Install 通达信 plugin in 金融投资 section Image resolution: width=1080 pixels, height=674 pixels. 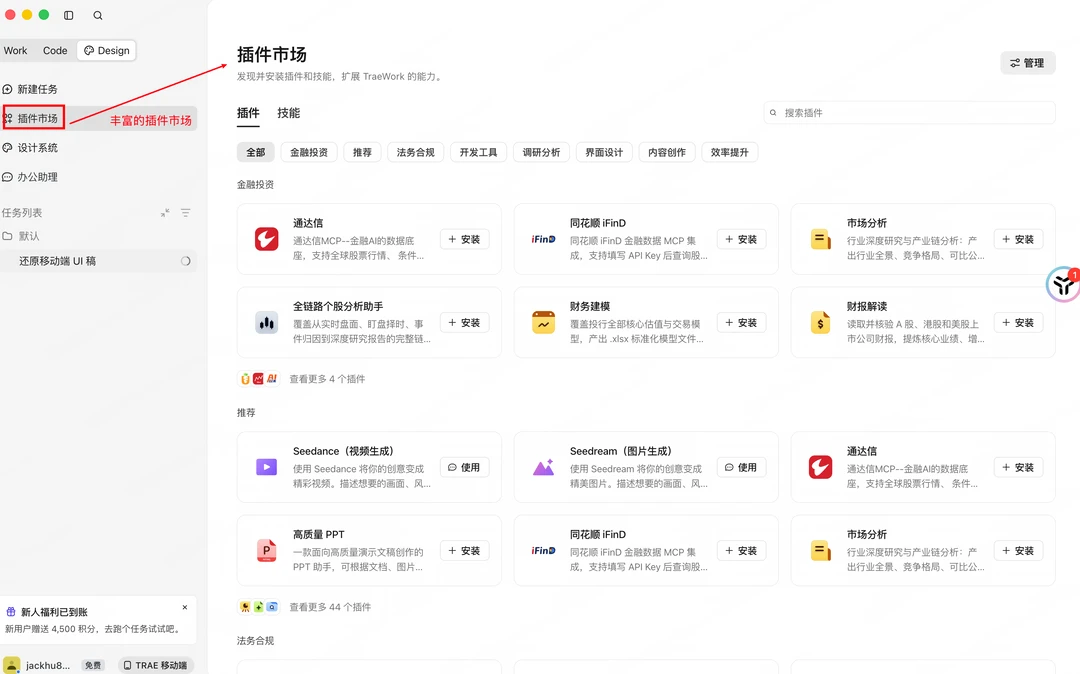(x=465, y=239)
